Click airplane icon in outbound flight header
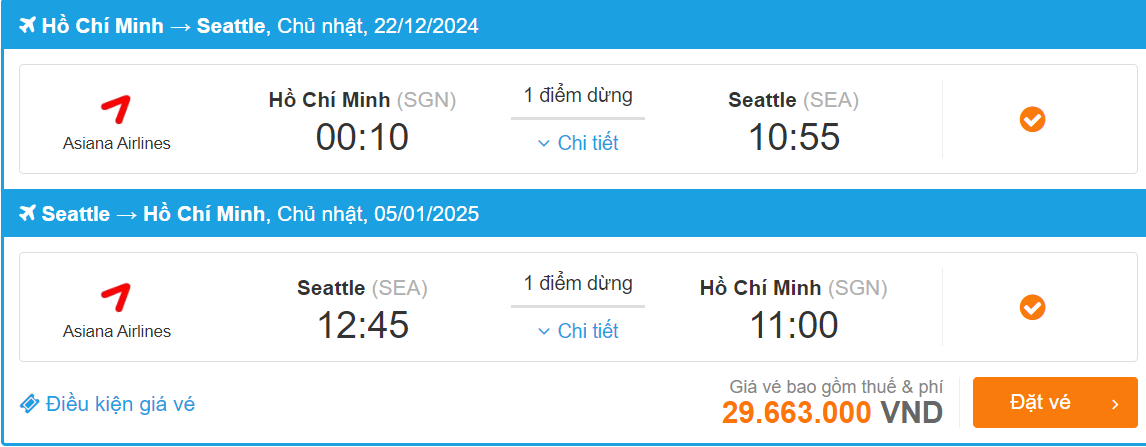This screenshot has width=1146, height=447. pyautogui.click(x=27, y=26)
